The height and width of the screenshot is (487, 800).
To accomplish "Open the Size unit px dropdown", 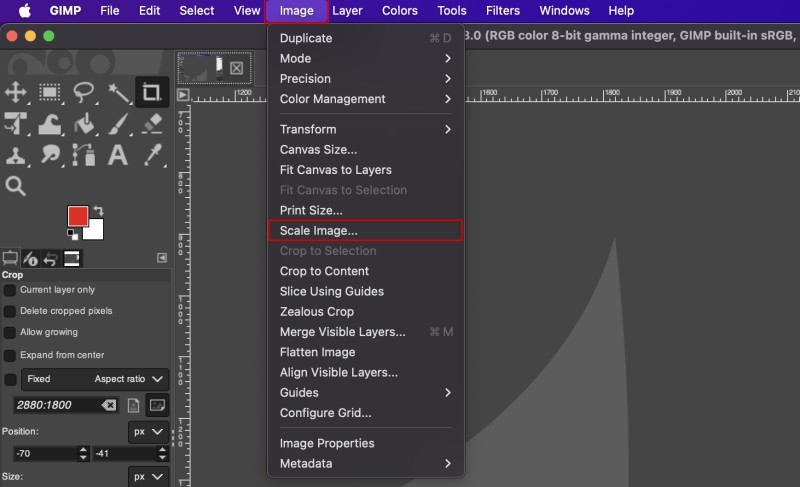I will [x=148, y=477].
